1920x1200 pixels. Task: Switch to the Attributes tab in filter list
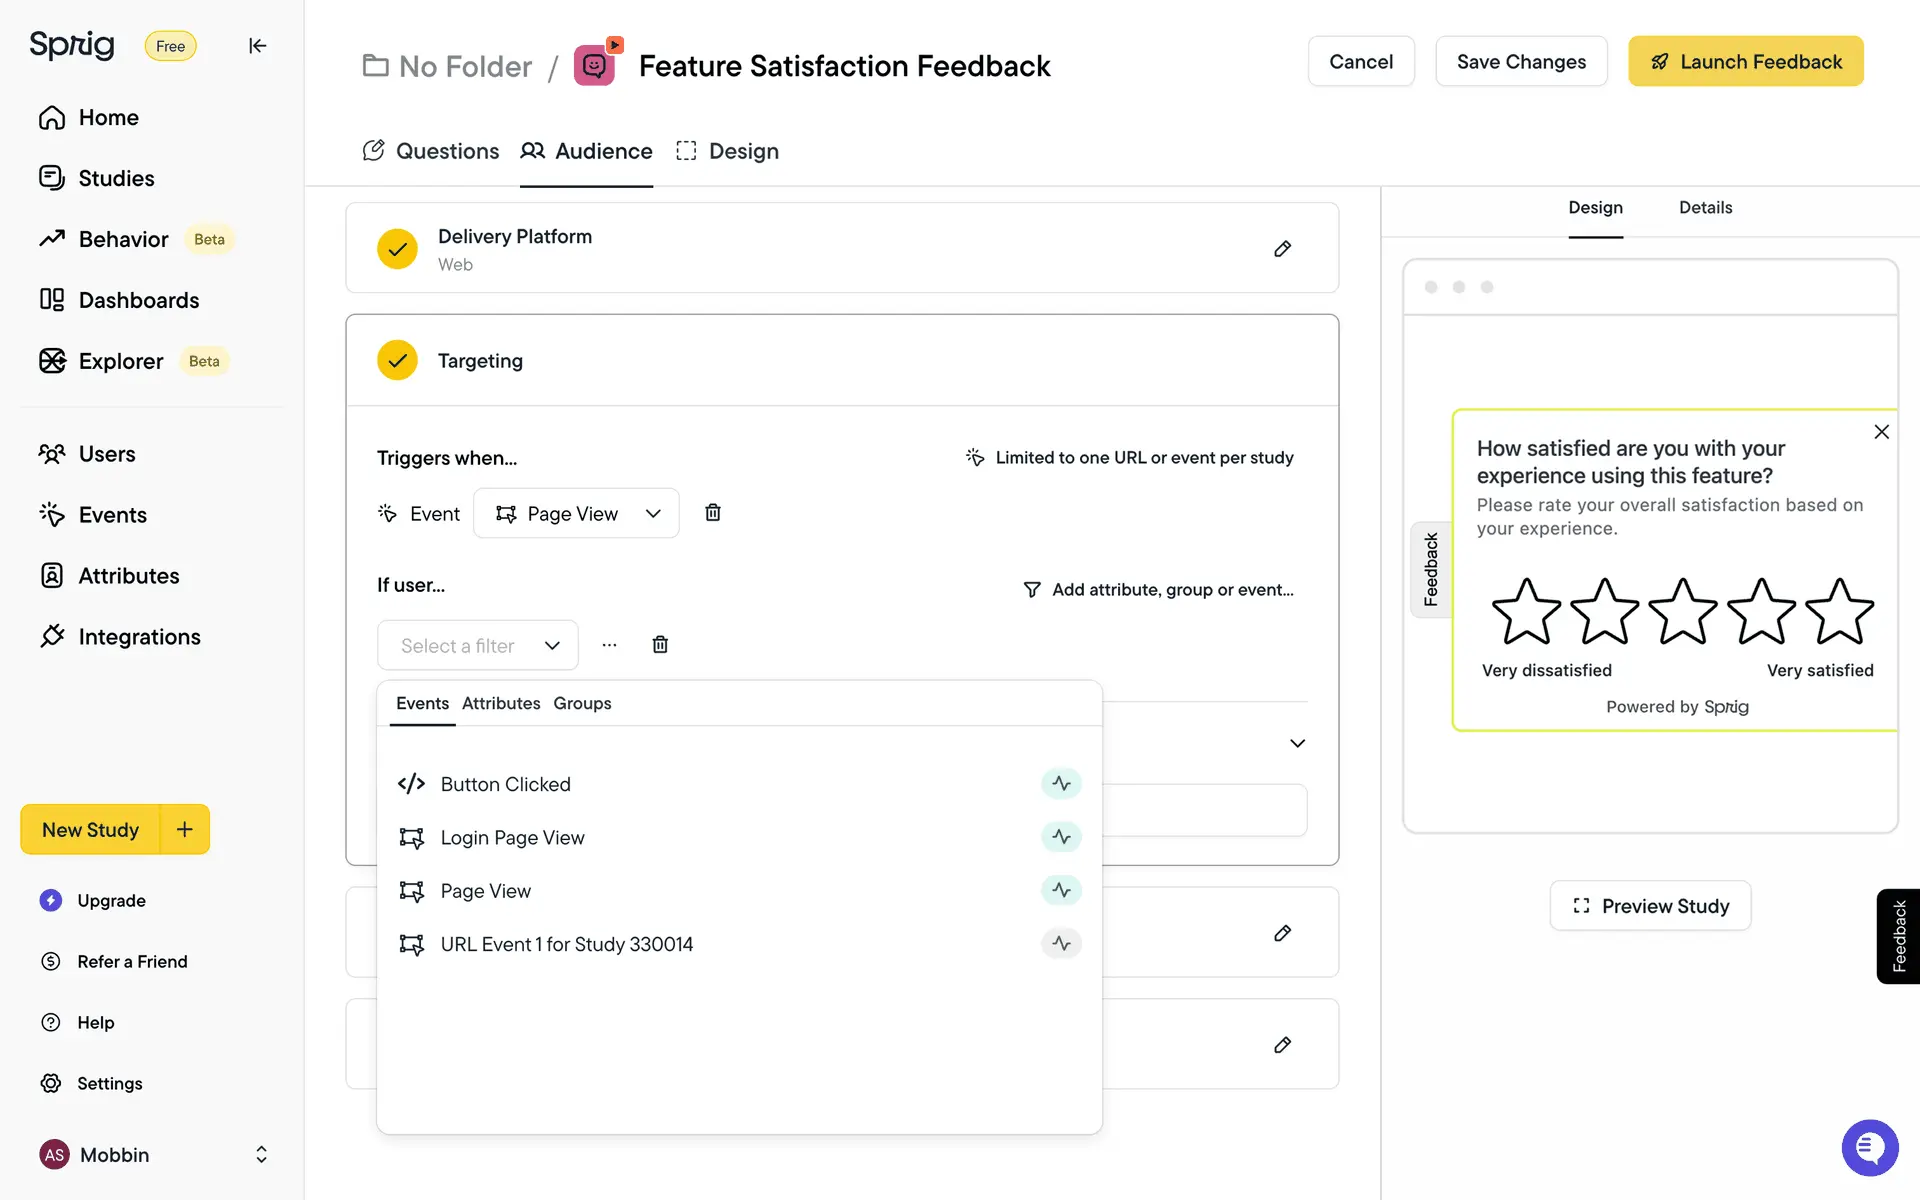coord(500,703)
